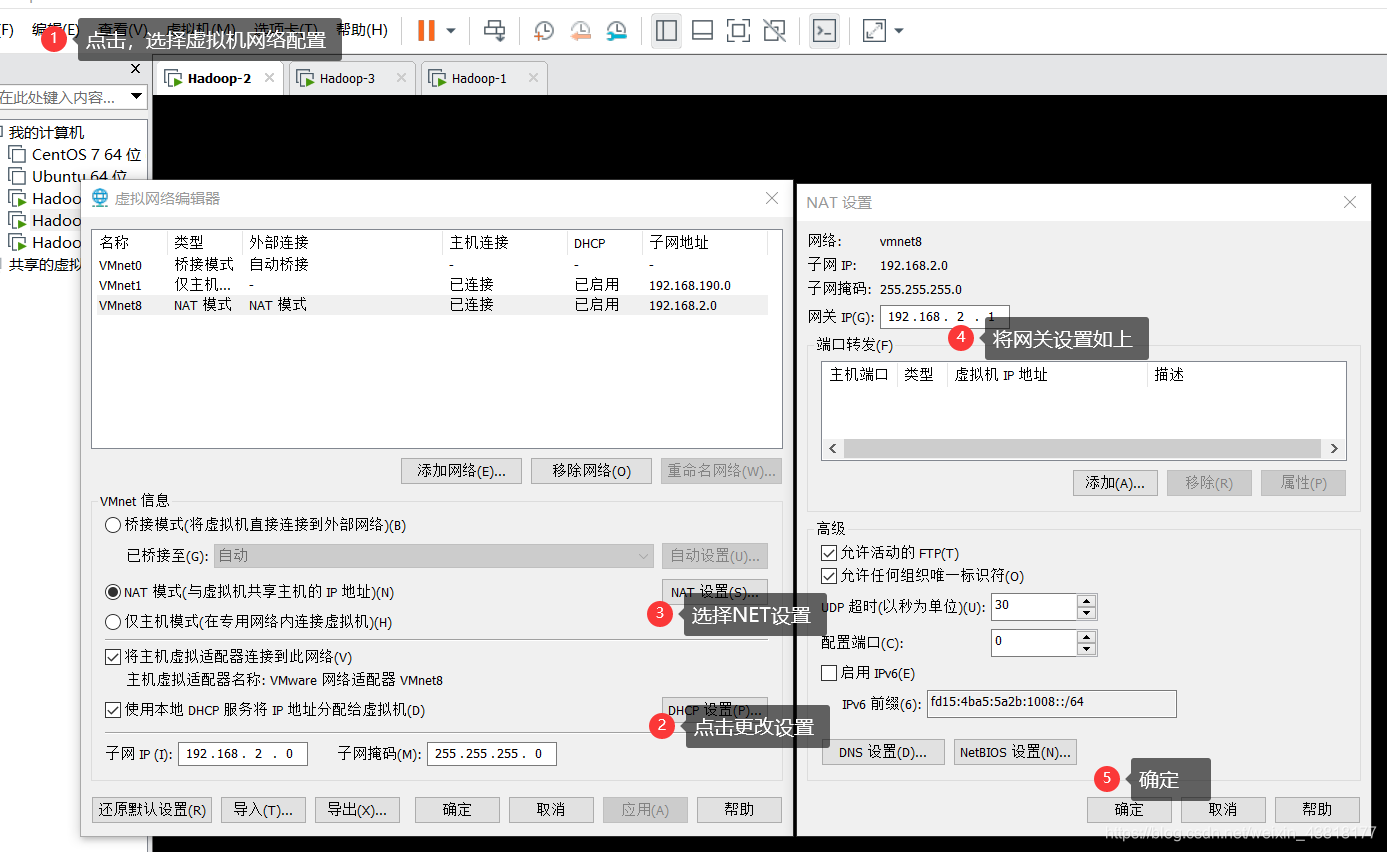Toggle the thumbnail bar view icon
1387x852 pixels.
pos(702,31)
